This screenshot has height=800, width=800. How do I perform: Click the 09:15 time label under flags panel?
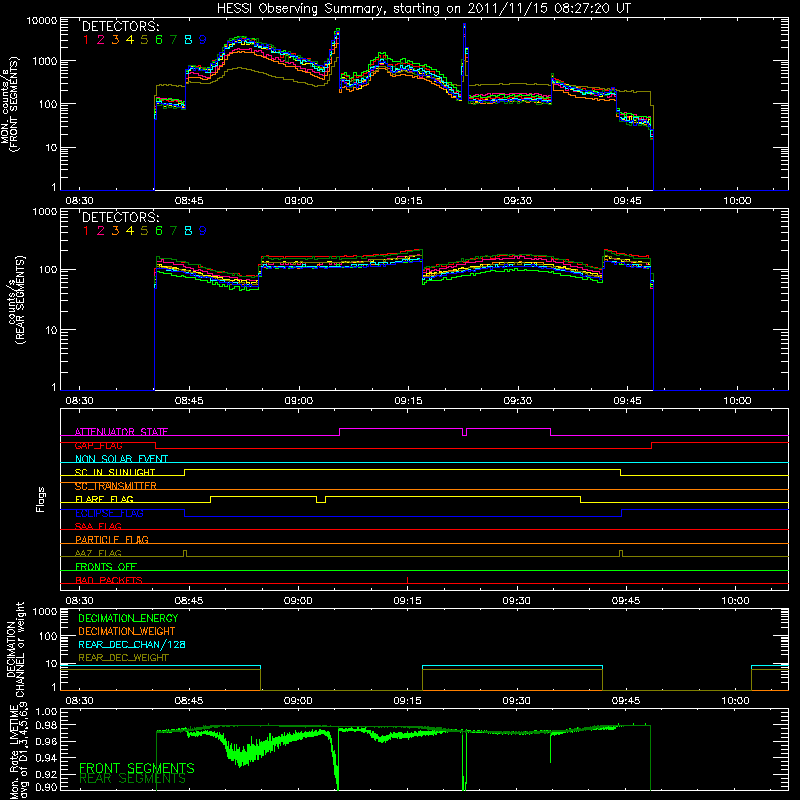pyautogui.click(x=407, y=601)
